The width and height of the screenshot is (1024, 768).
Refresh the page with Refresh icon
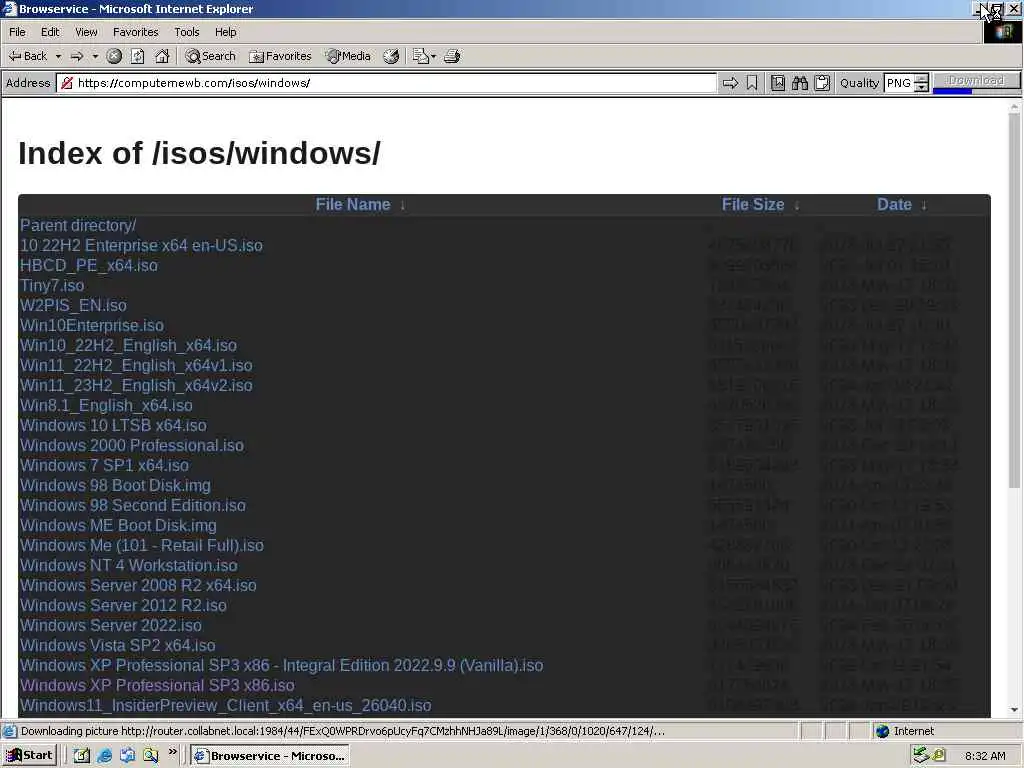(x=137, y=56)
